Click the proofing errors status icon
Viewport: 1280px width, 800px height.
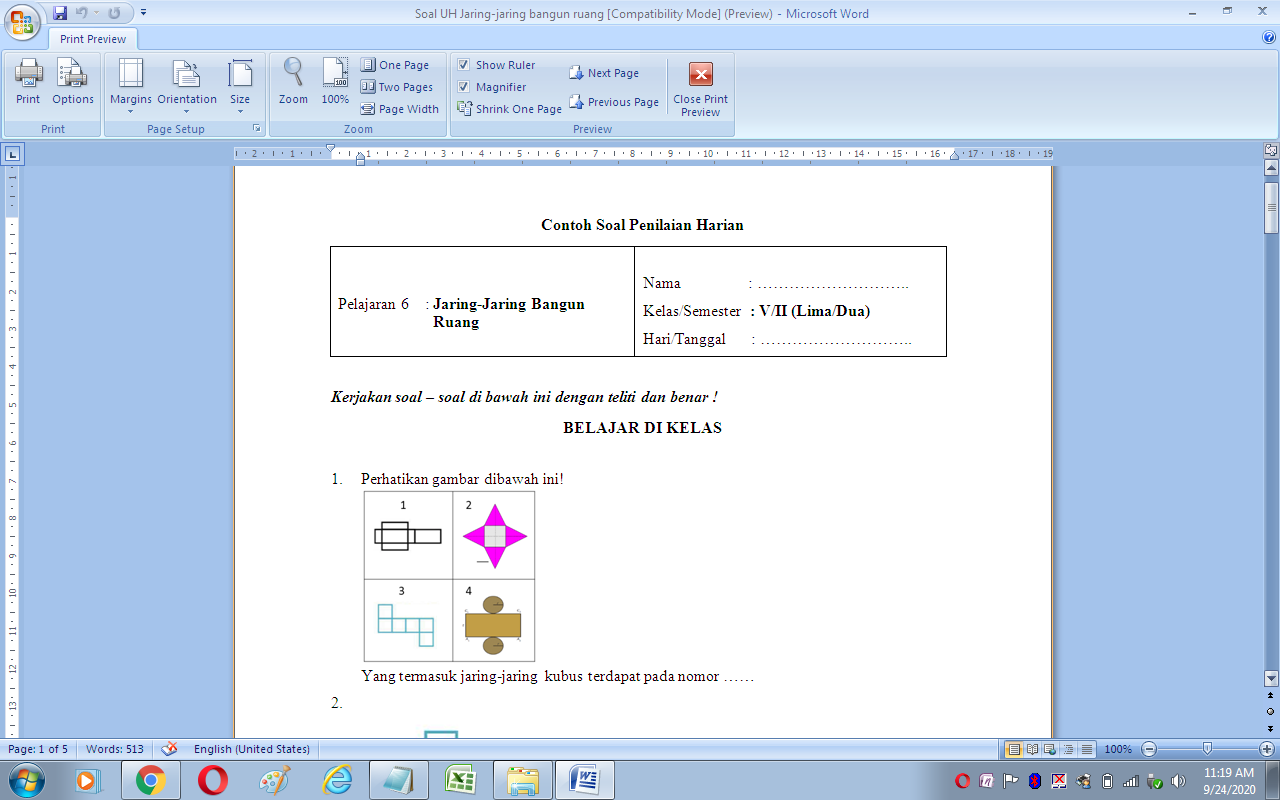(x=169, y=749)
